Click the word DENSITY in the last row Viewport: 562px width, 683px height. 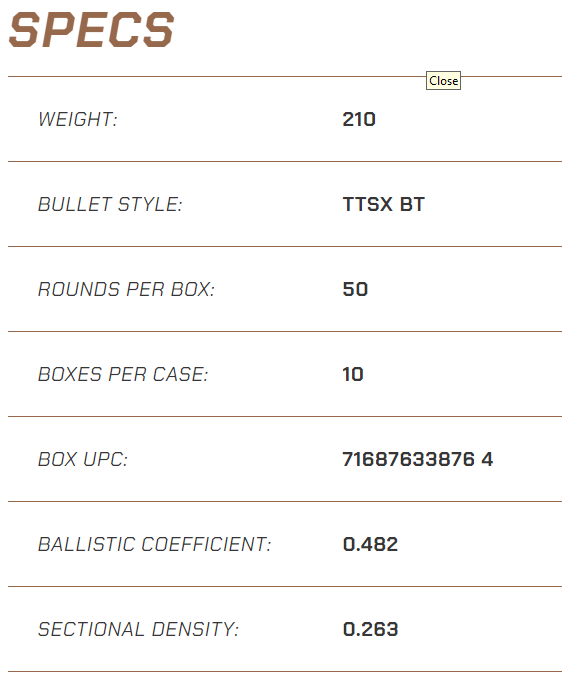coord(195,629)
